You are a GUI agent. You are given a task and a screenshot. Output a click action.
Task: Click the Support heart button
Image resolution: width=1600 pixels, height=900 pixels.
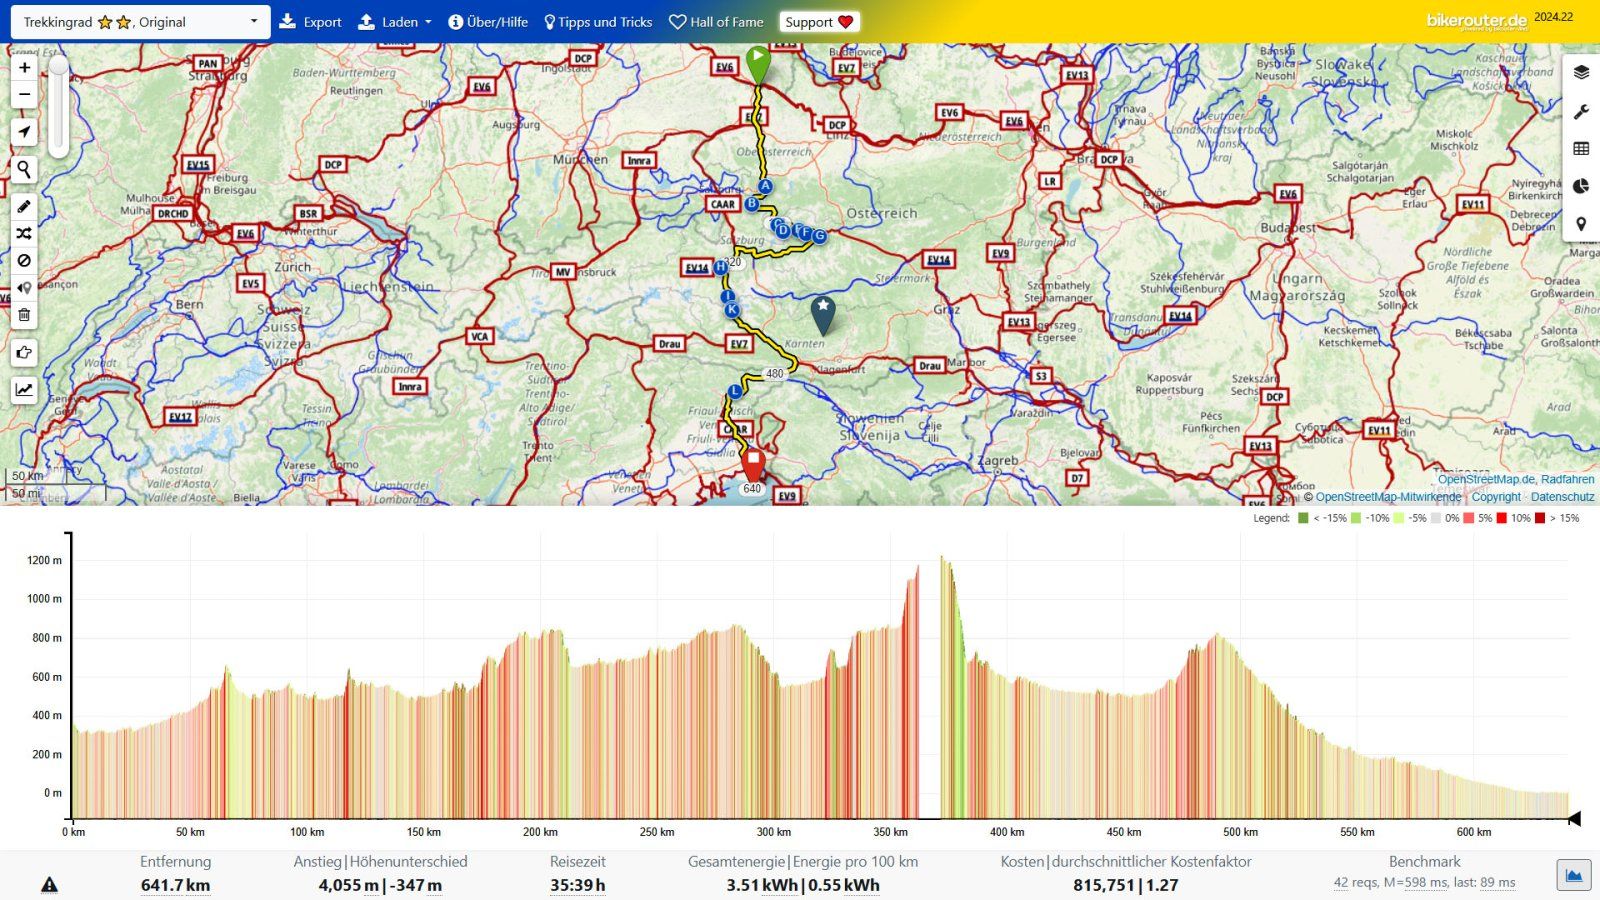tap(819, 22)
